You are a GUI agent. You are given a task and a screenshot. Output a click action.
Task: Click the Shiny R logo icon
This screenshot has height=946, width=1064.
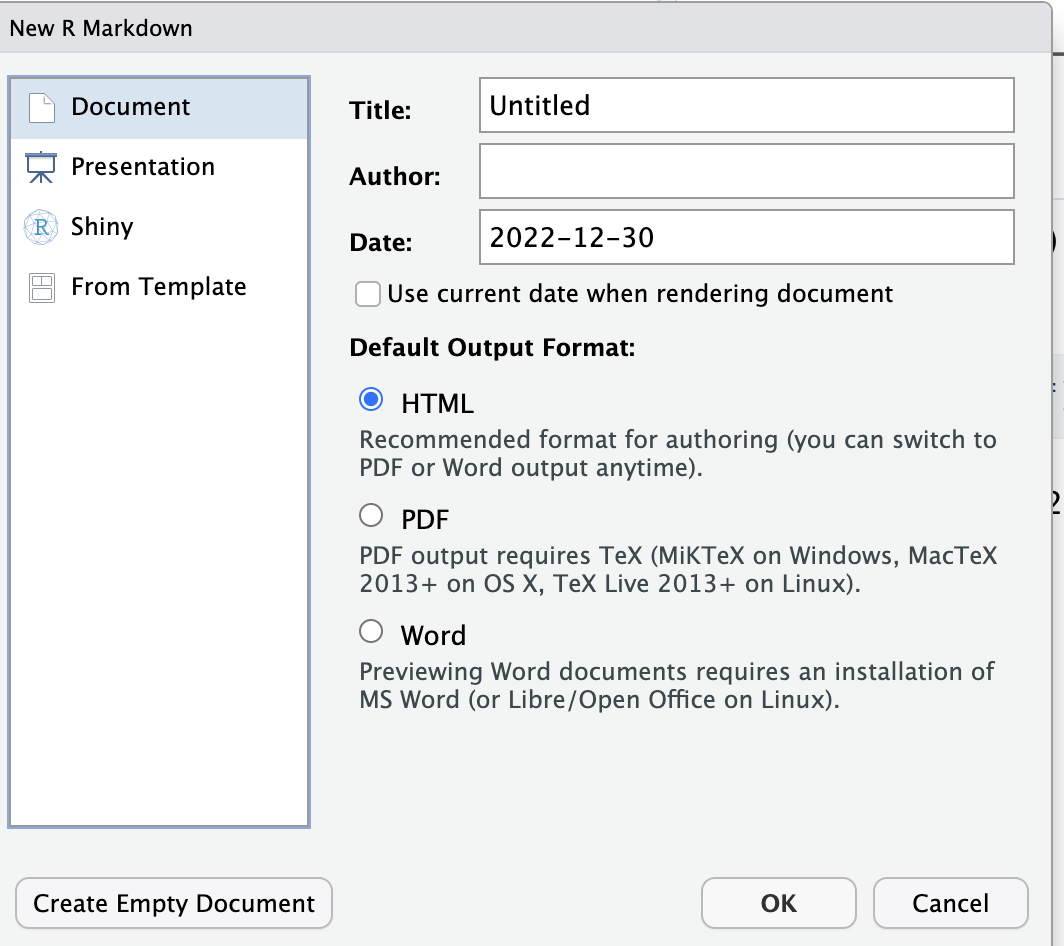(41, 227)
